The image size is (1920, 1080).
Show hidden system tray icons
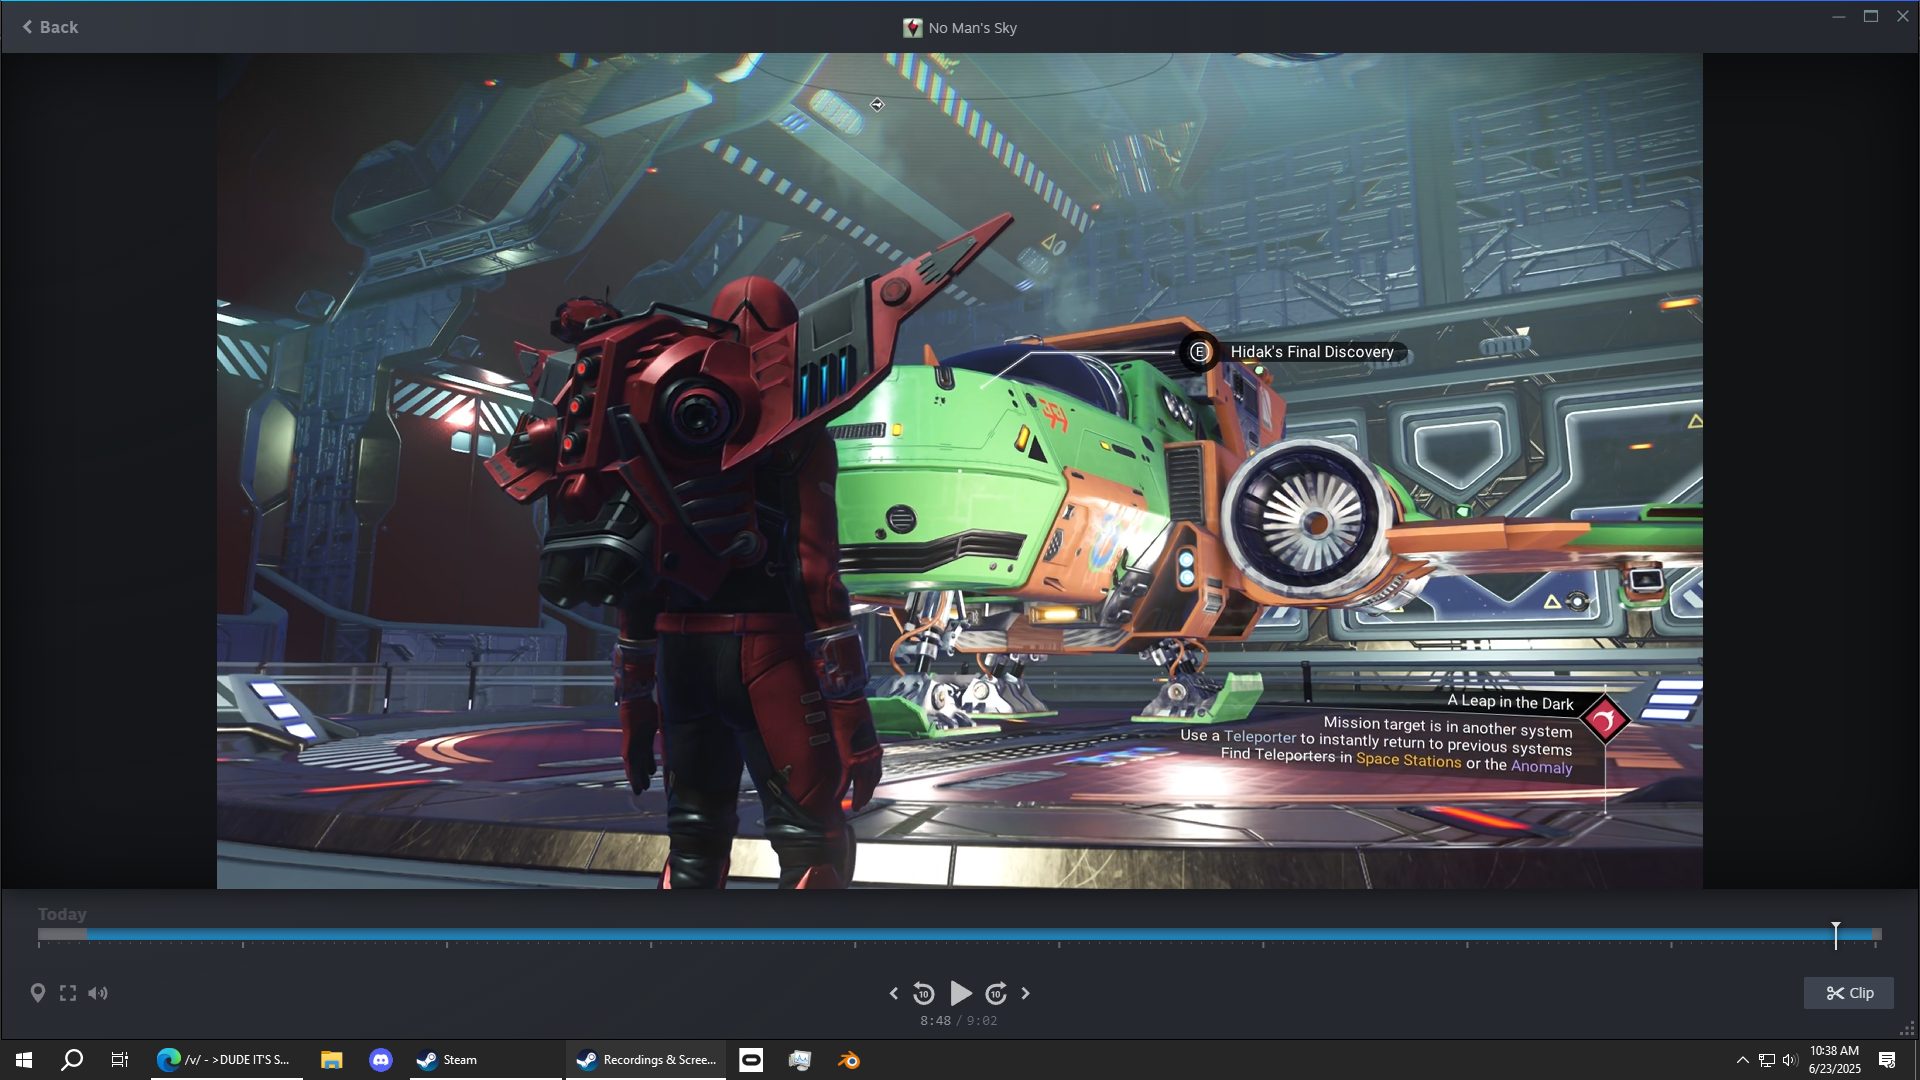(1742, 1060)
